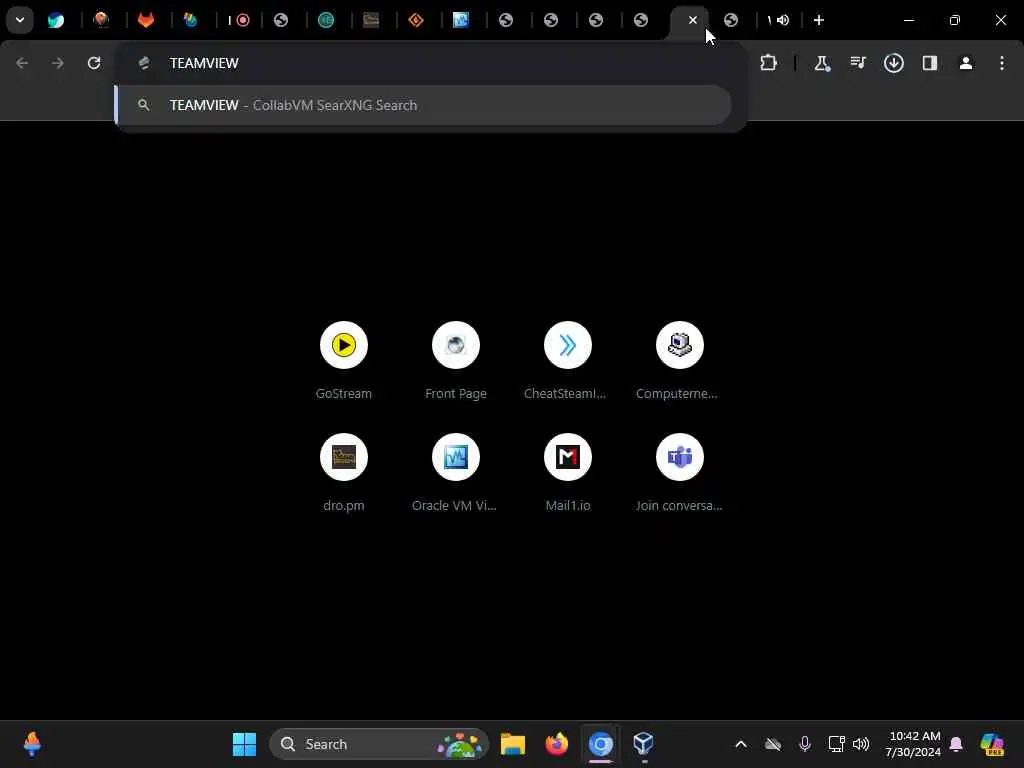Select the TEAMVIEW CollabVM SearXNG Search suggestion
The width and height of the screenshot is (1024, 768).
tap(423, 105)
